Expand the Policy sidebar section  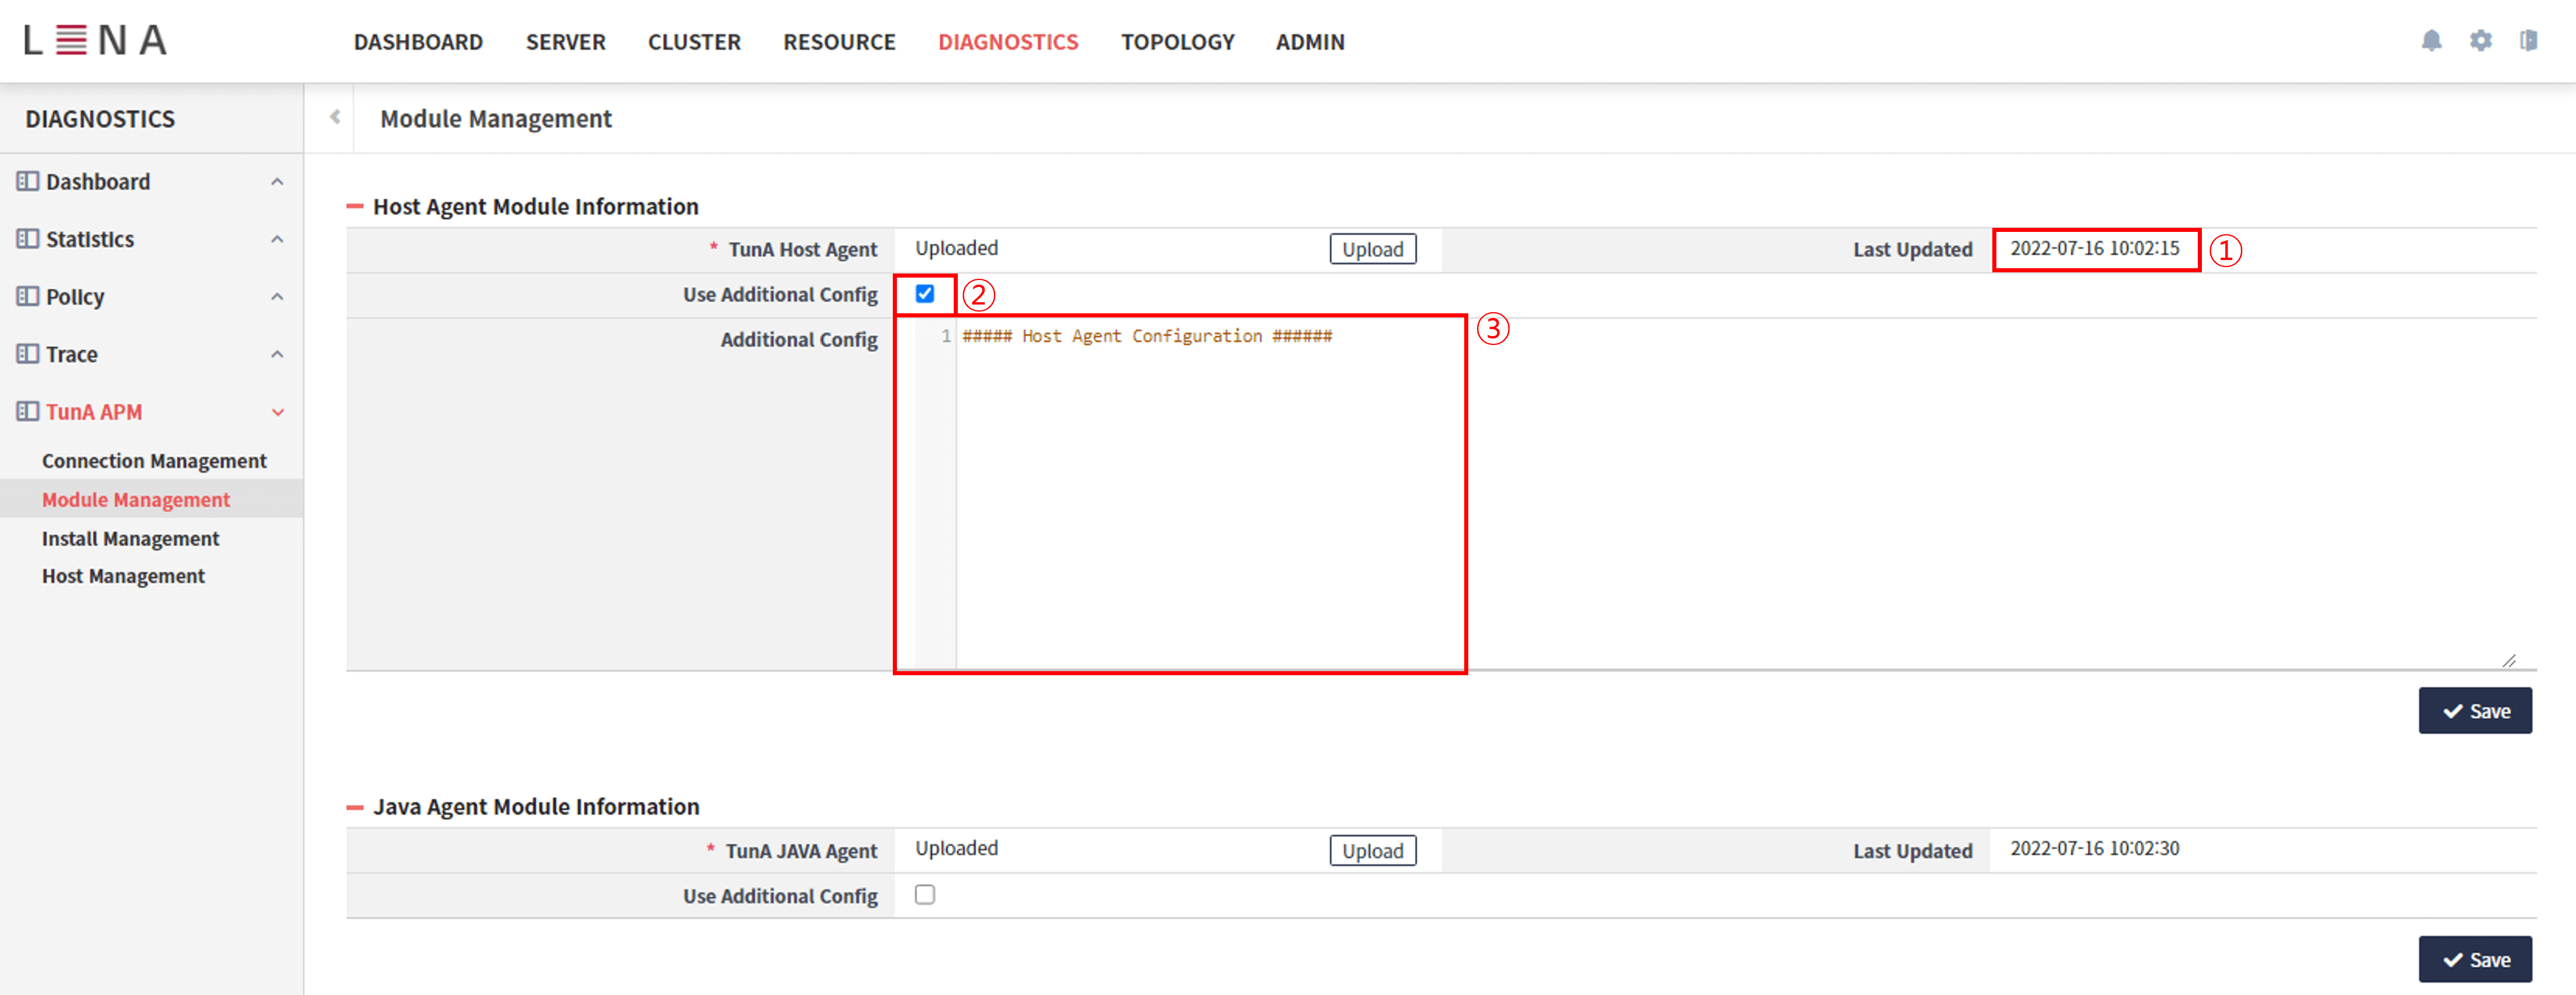pyautogui.click(x=277, y=296)
